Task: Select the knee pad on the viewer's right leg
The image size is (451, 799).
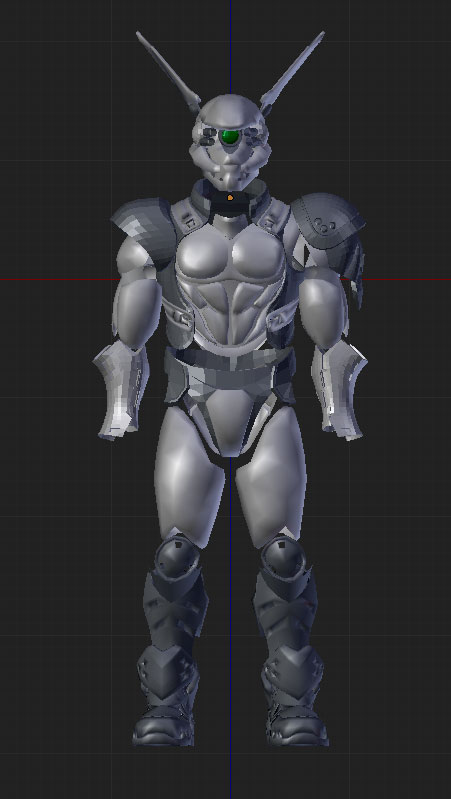Action: pos(283,556)
